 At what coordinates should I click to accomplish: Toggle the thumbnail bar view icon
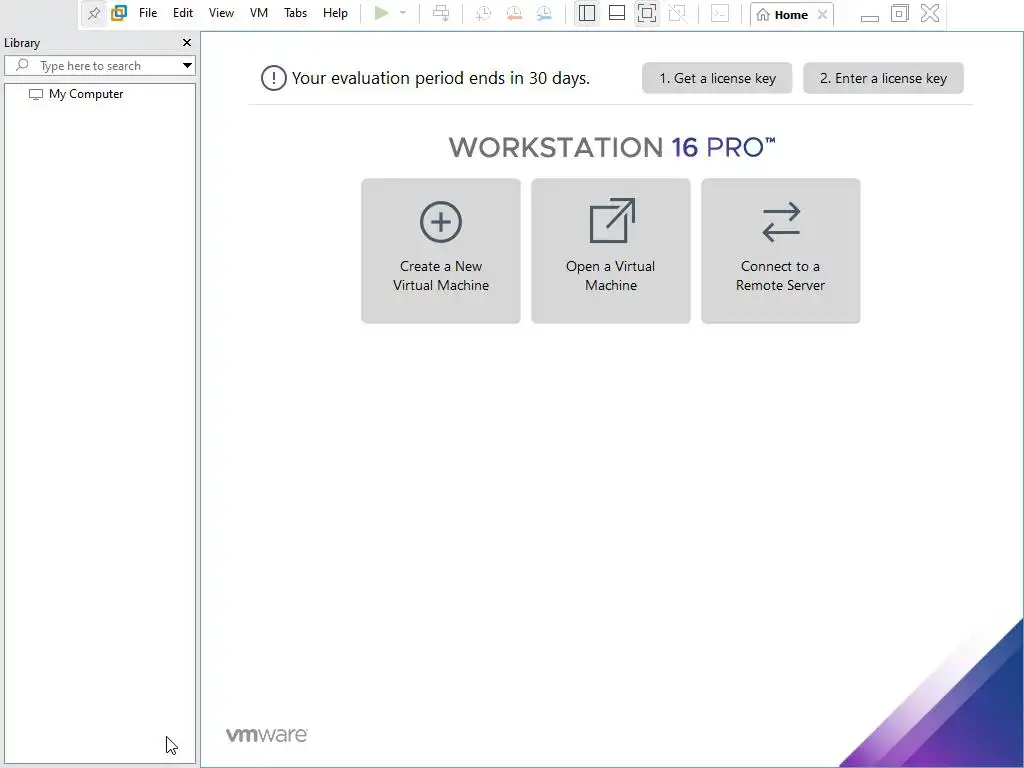tap(616, 13)
